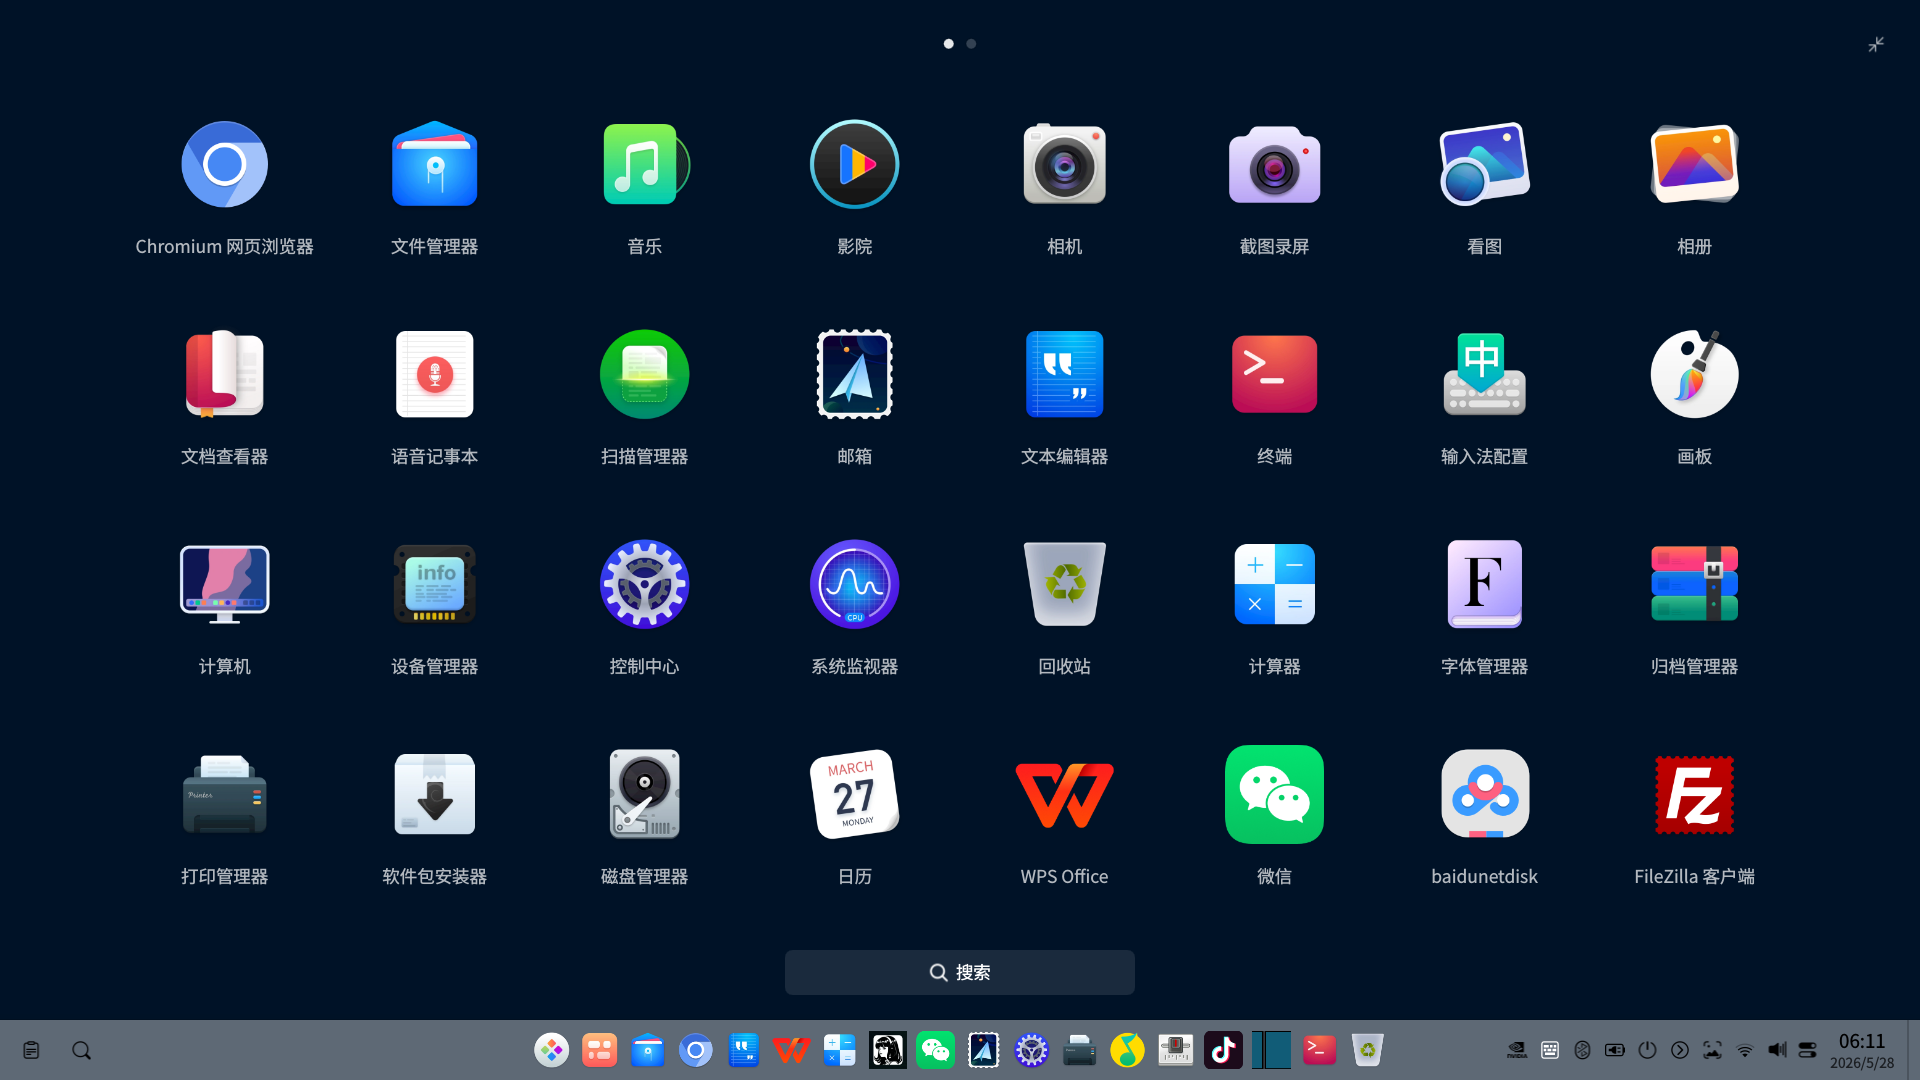Open the yellow QQ Music dock icon

[1128, 1051]
